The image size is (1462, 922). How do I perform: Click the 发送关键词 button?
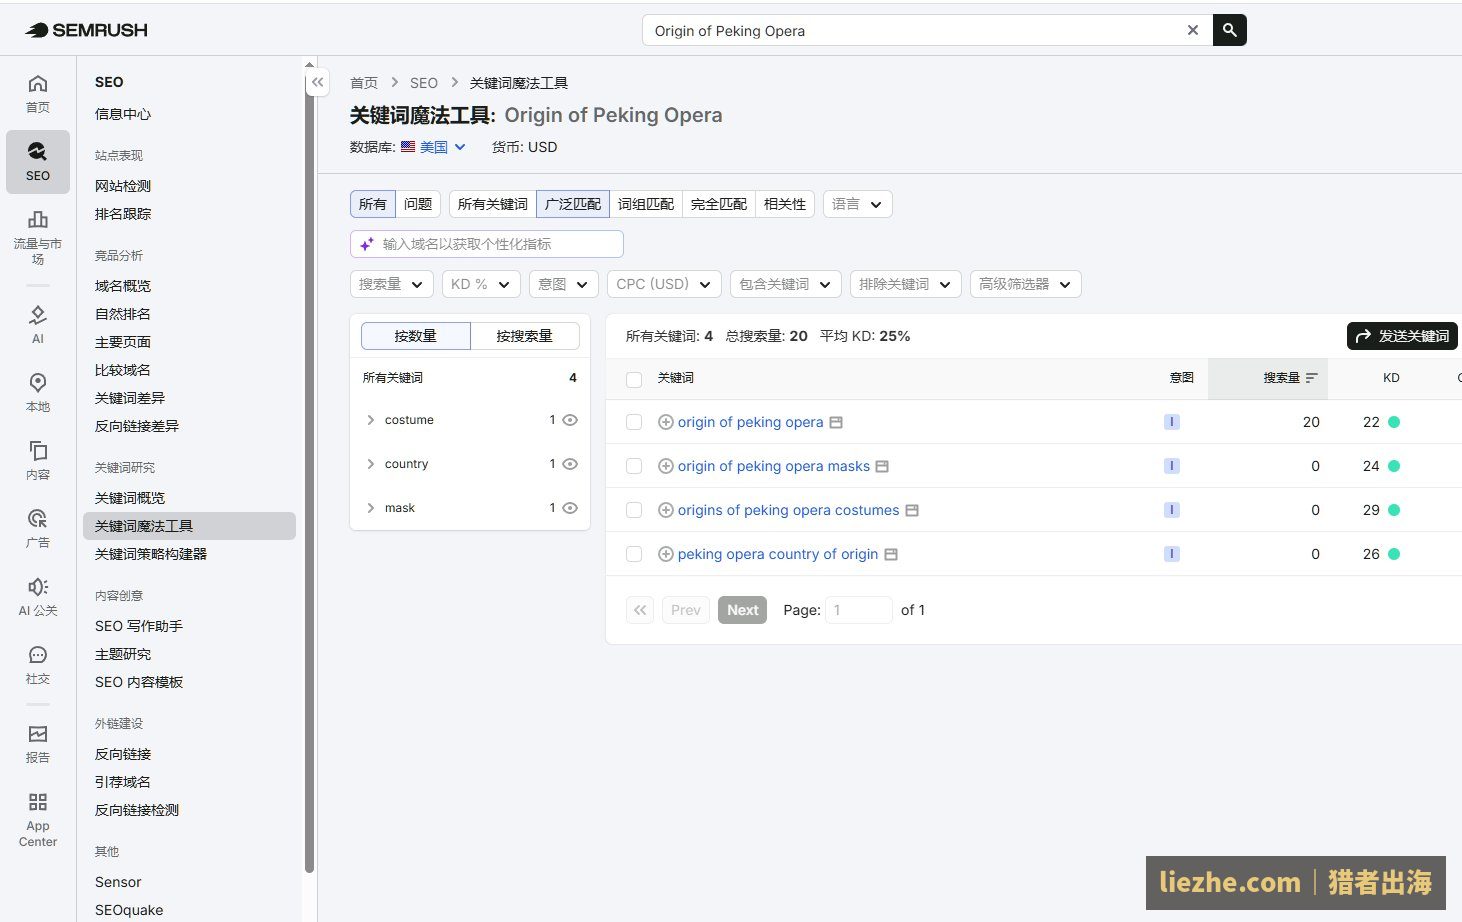tap(1402, 336)
